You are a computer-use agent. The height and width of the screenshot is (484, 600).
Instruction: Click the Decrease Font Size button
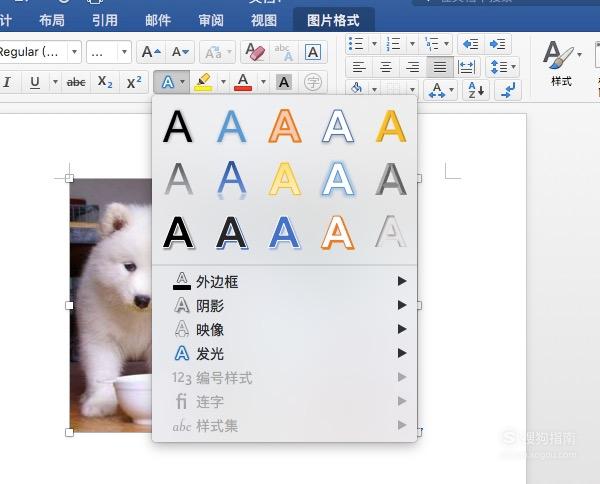pos(180,52)
